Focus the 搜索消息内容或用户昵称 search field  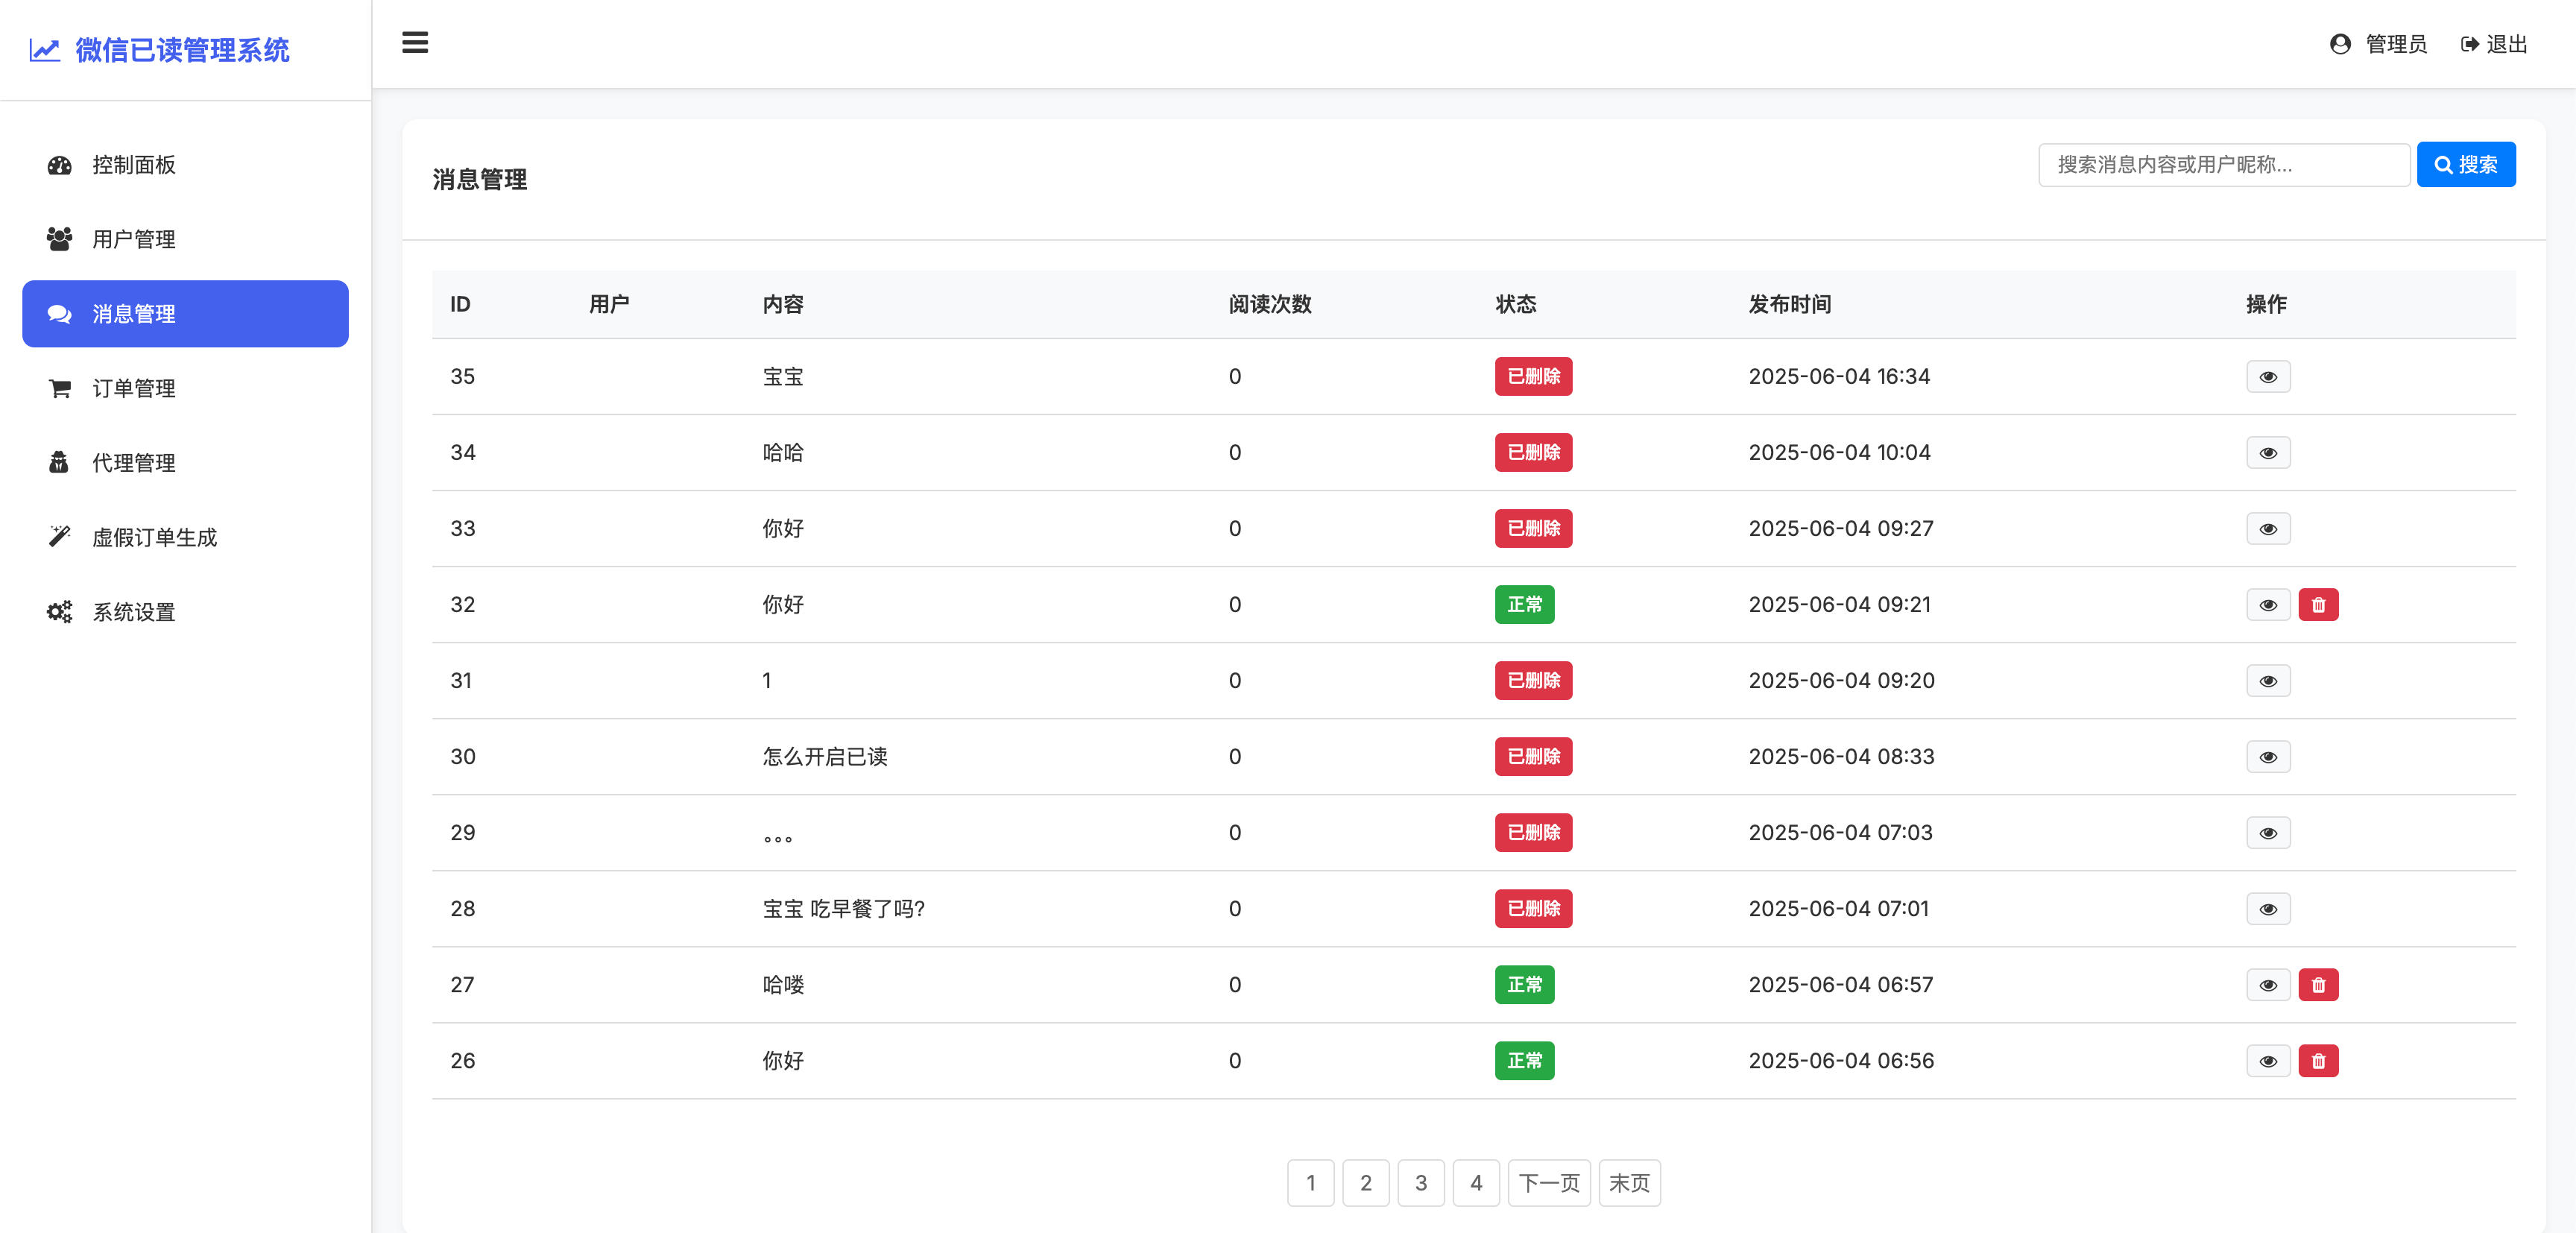click(x=2224, y=165)
